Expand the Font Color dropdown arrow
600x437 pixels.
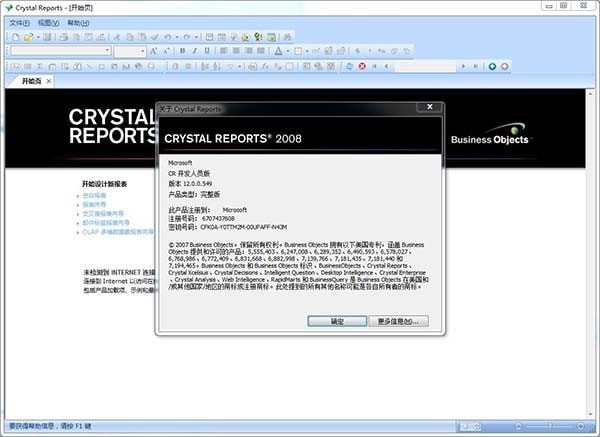coord(288,51)
